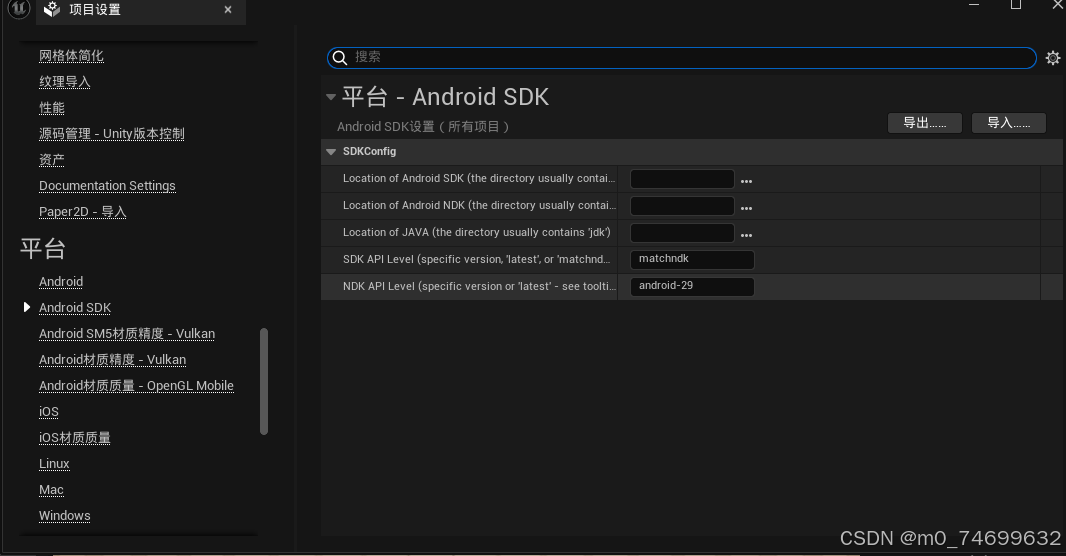
Task: Select Android SDK in platform list
Action: (75, 308)
